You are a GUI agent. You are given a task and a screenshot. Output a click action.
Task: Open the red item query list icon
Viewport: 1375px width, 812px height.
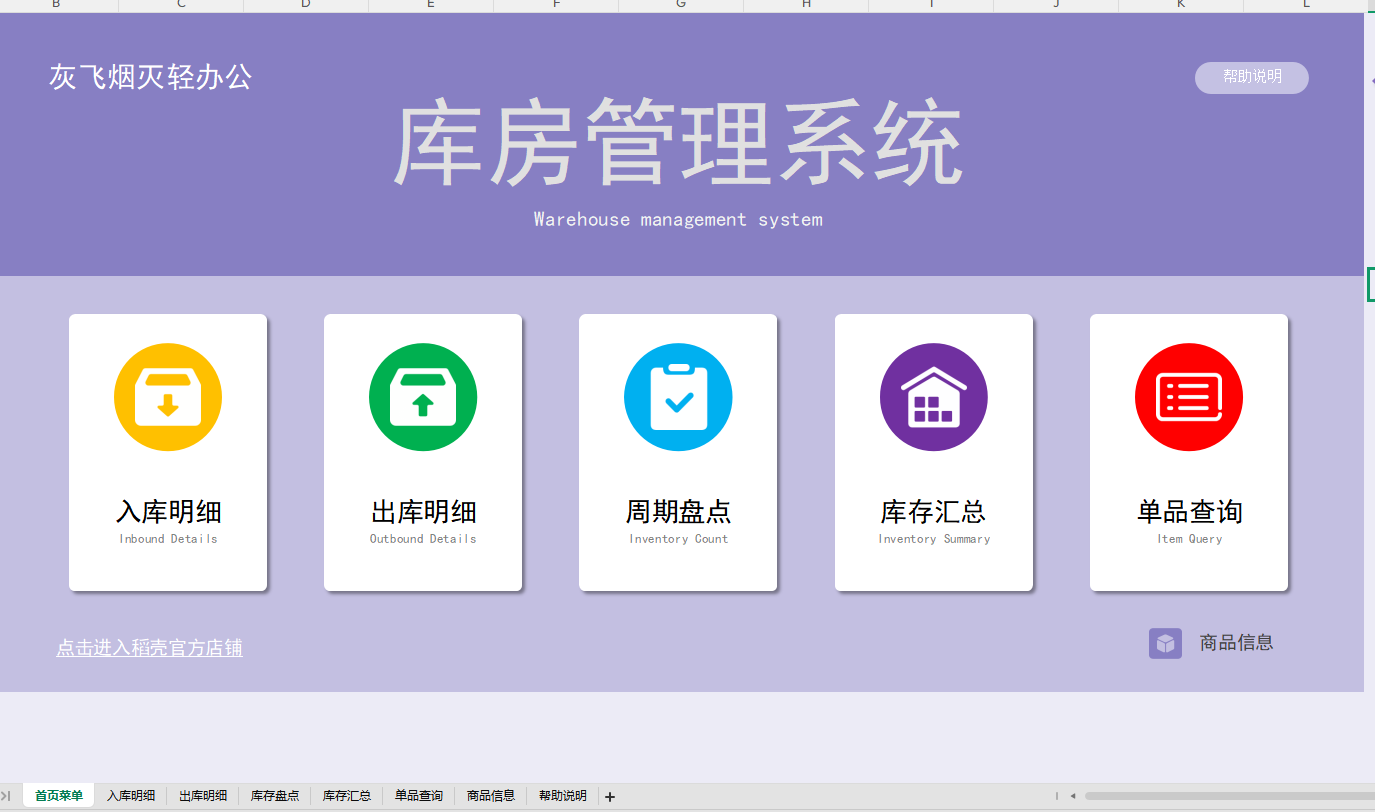(1189, 397)
